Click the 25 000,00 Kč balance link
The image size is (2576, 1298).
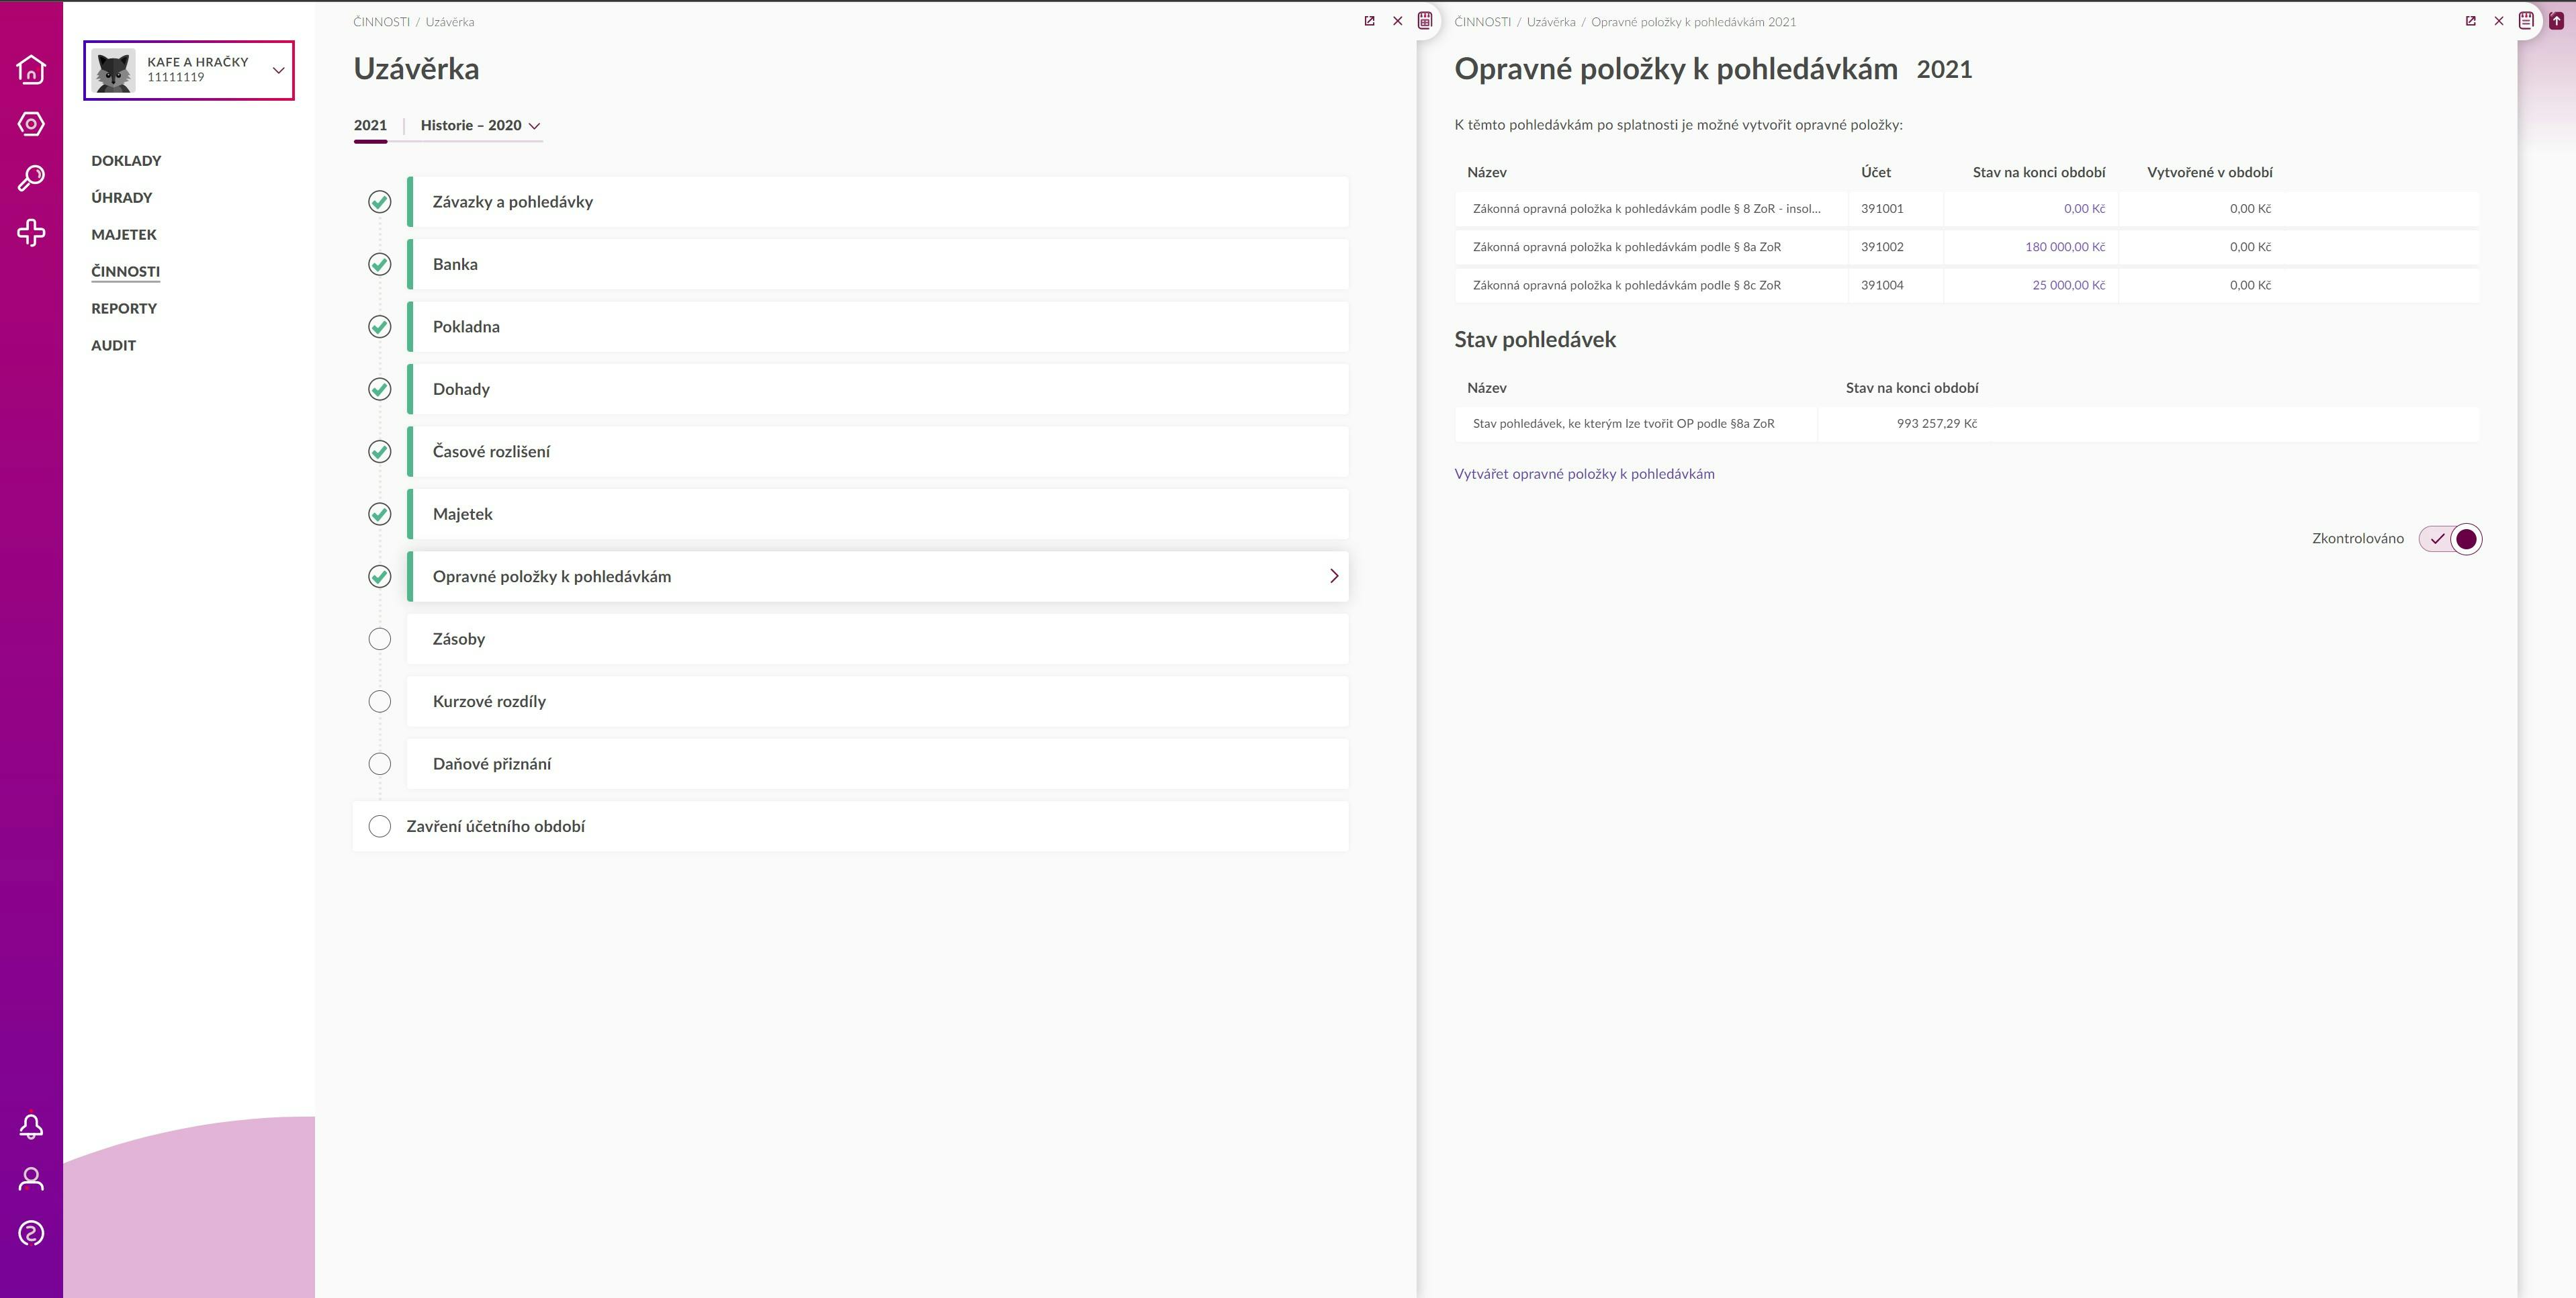click(x=2068, y=286)
